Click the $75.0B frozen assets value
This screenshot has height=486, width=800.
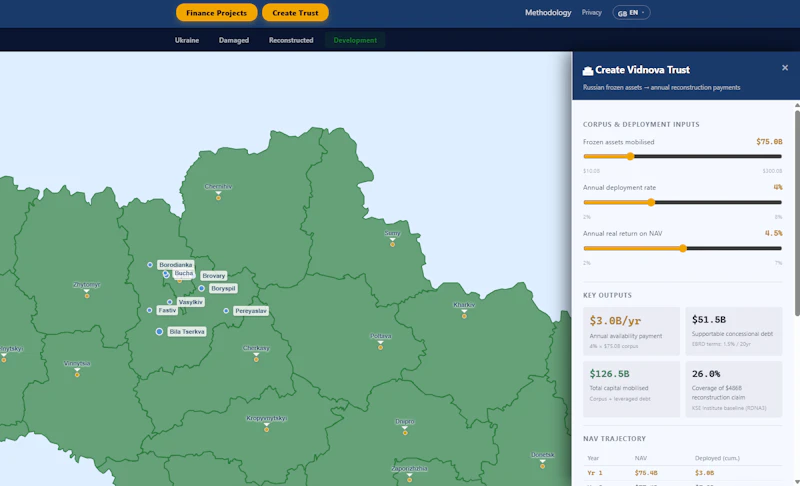coord(769,142)
